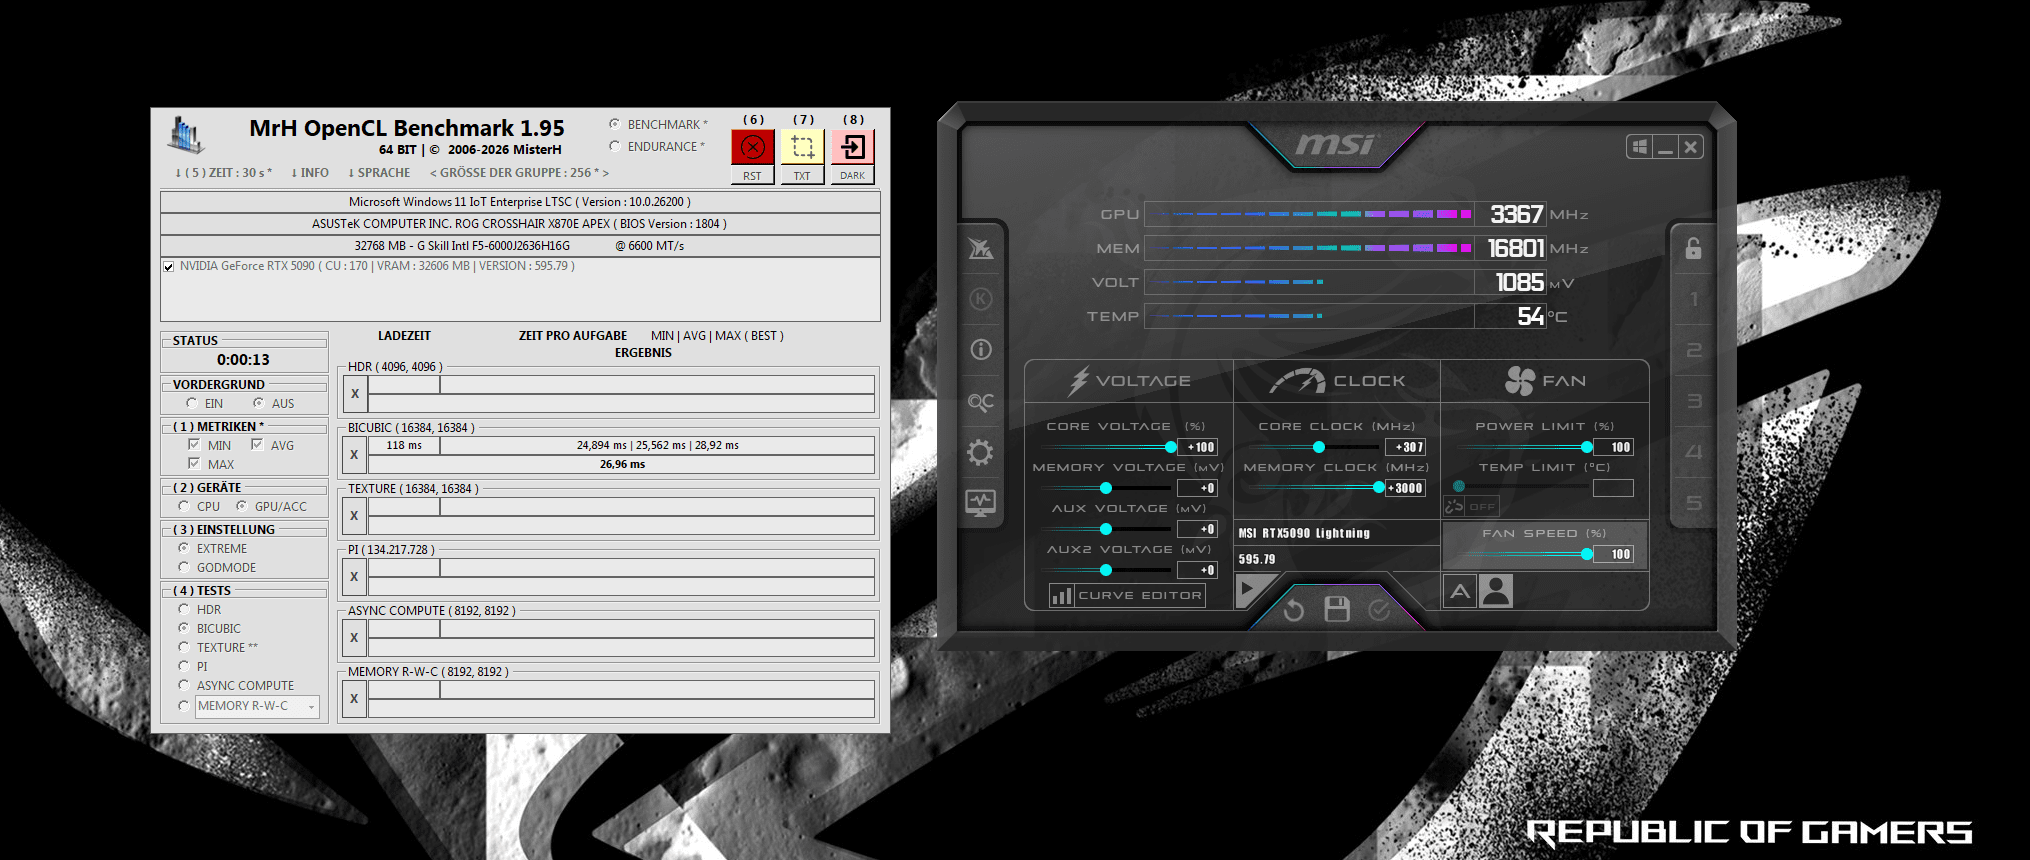Open the ZEIT : 30 s menu
Viewport: 2030px width, 860px height.
pyautogui.click(x=223, y=173)
